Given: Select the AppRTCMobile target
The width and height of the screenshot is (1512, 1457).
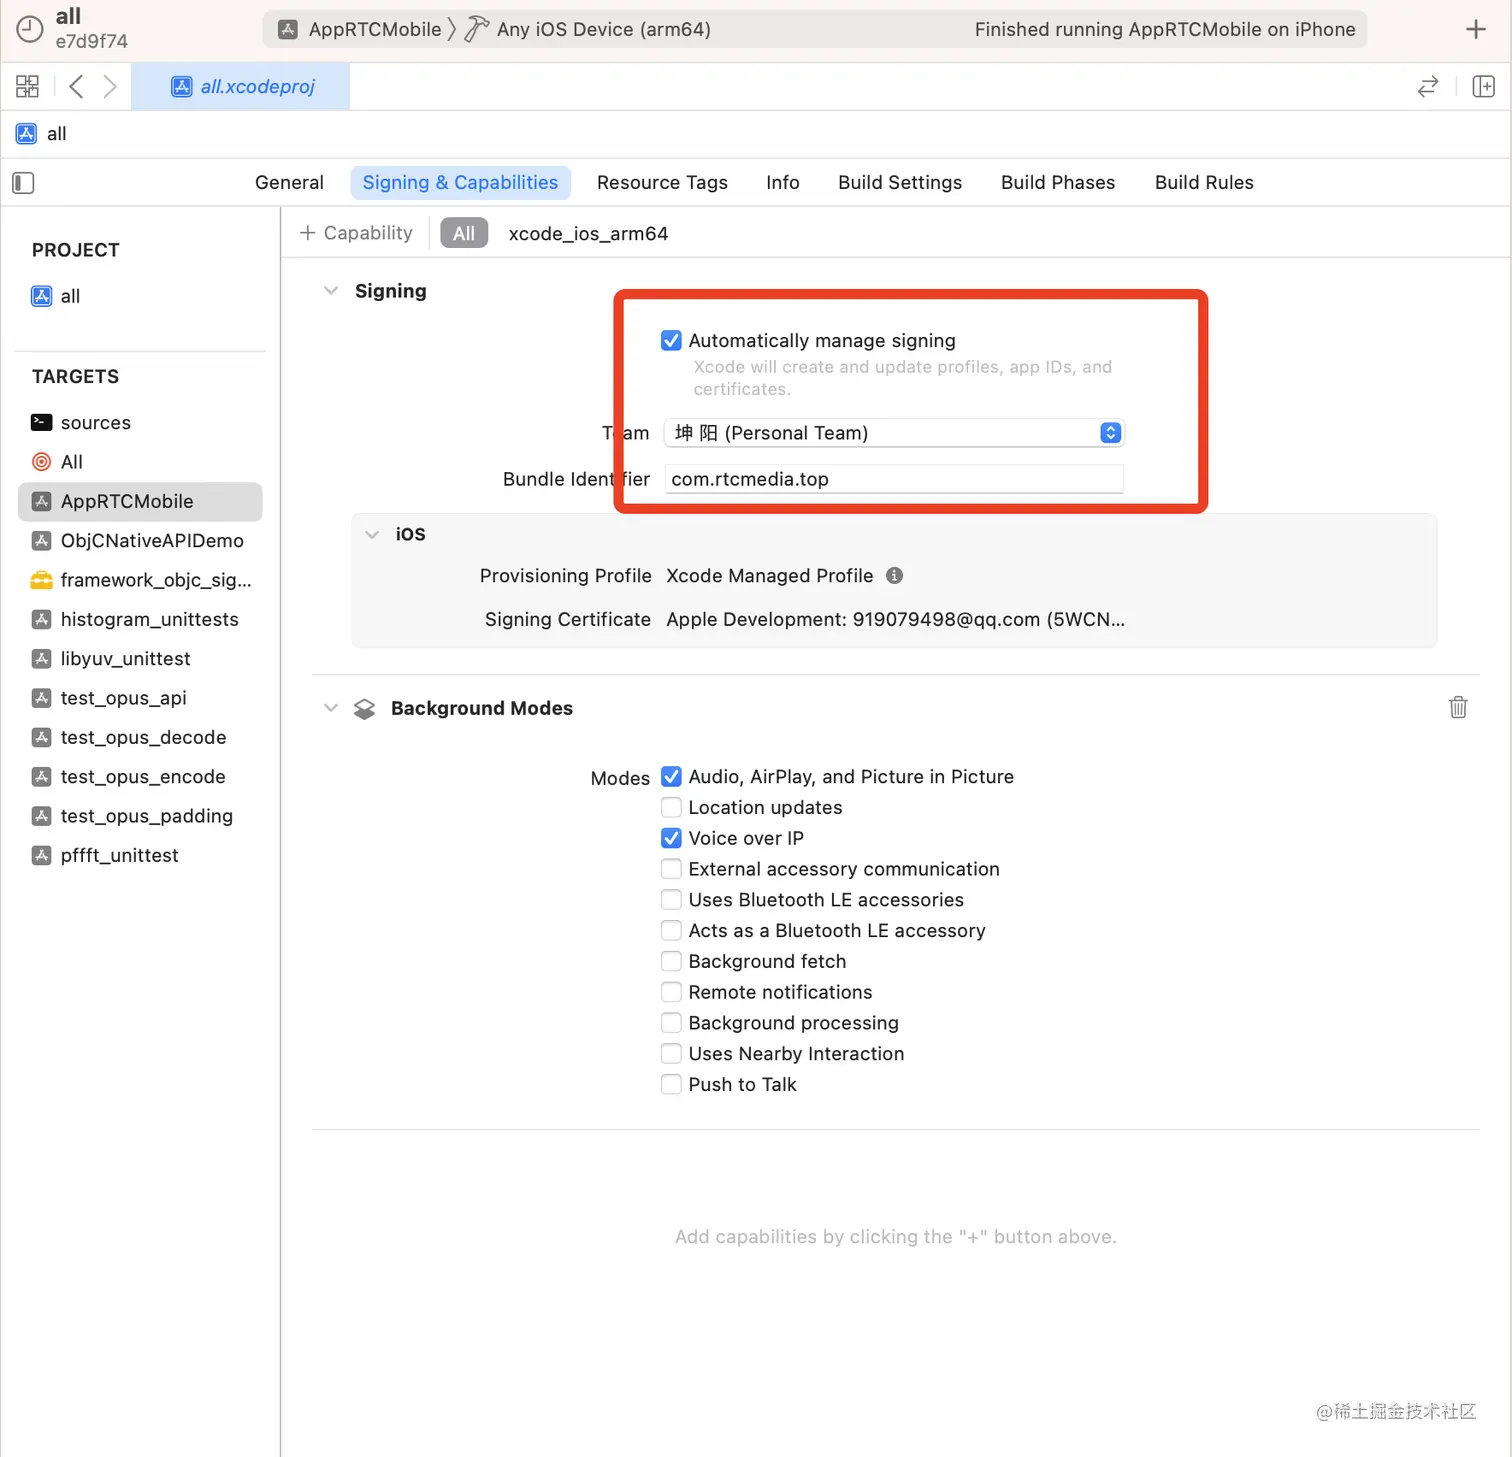Looking at the screenshot, I should point(140,501).
